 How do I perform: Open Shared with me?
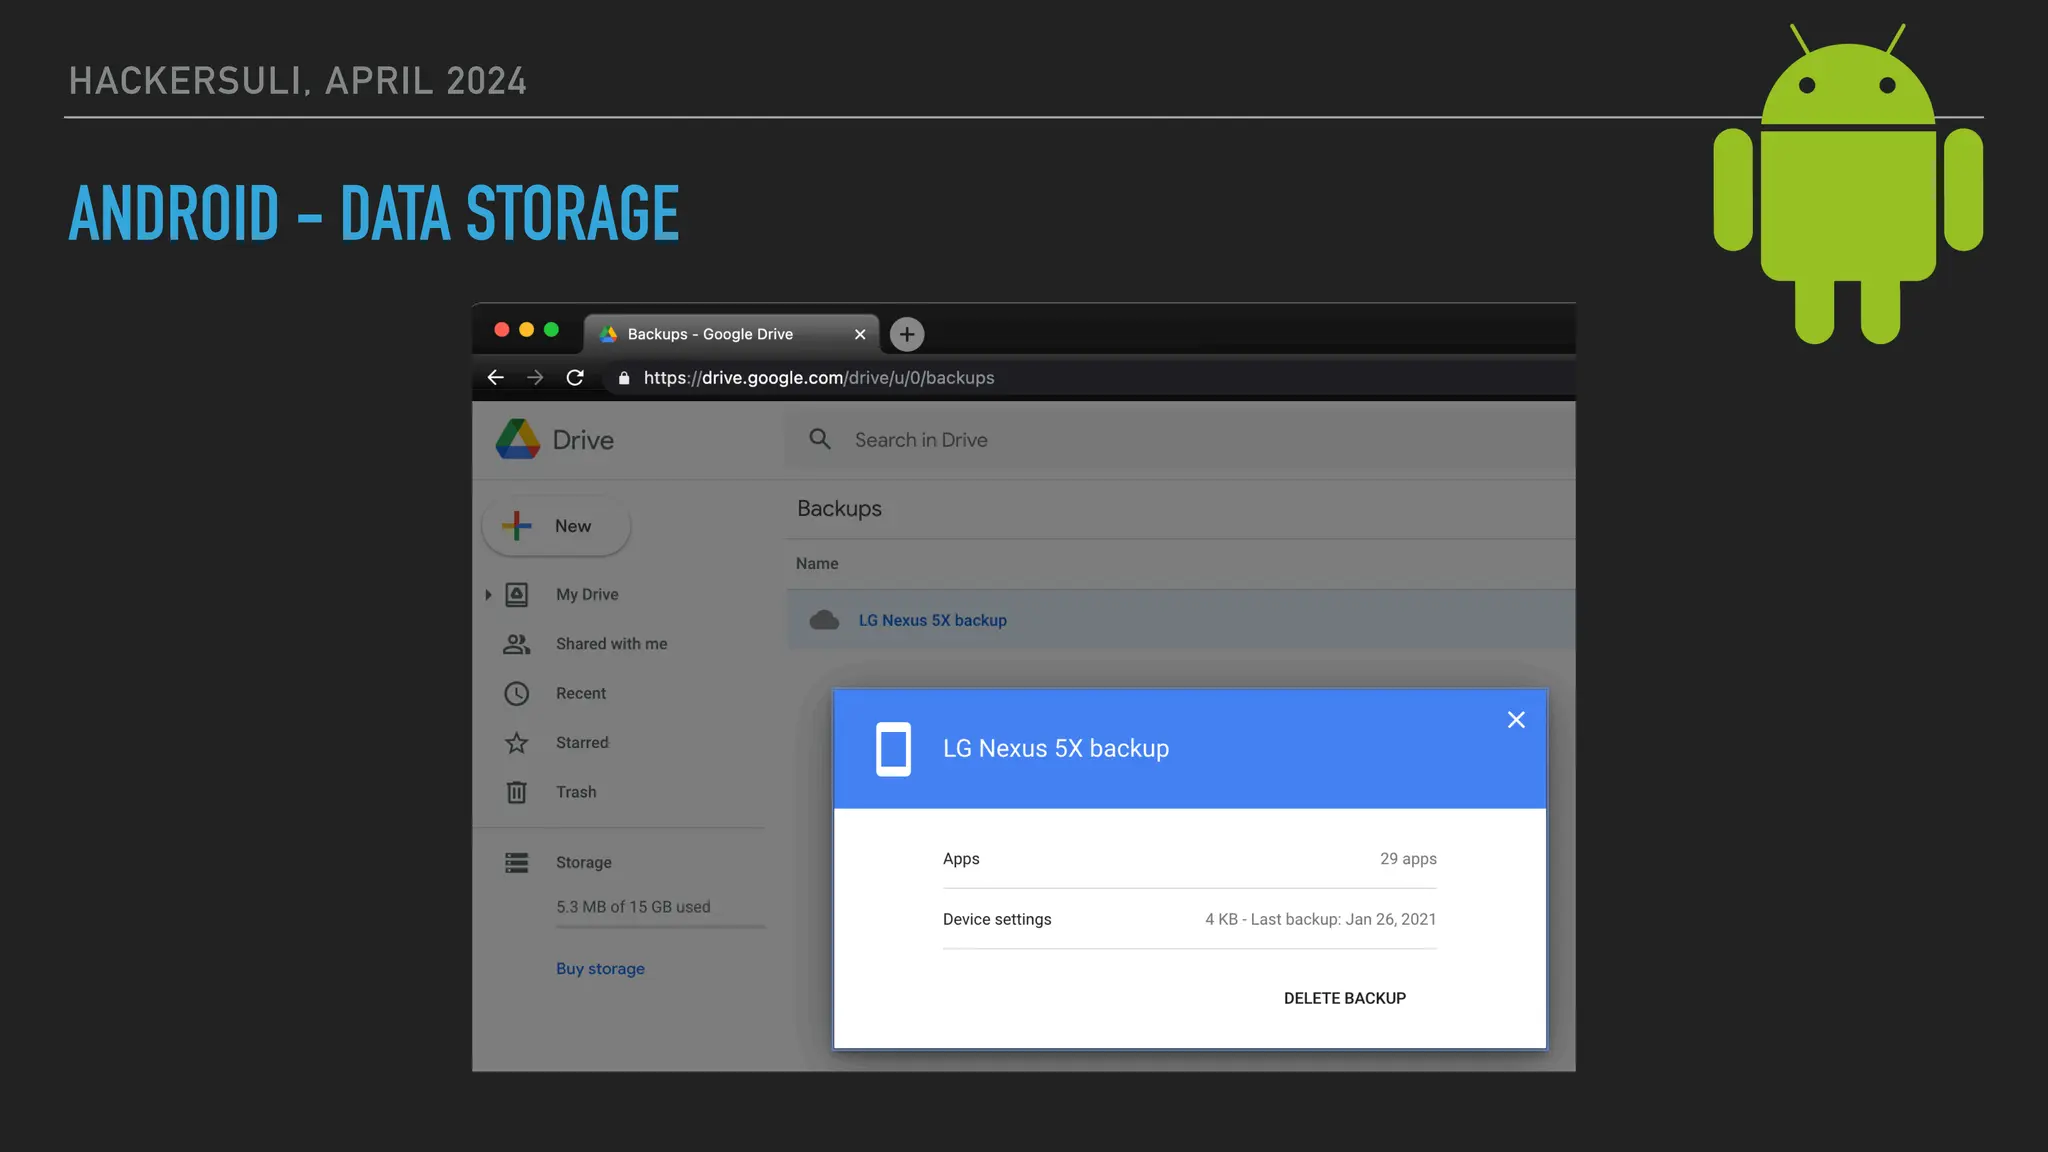coord(611,644)
